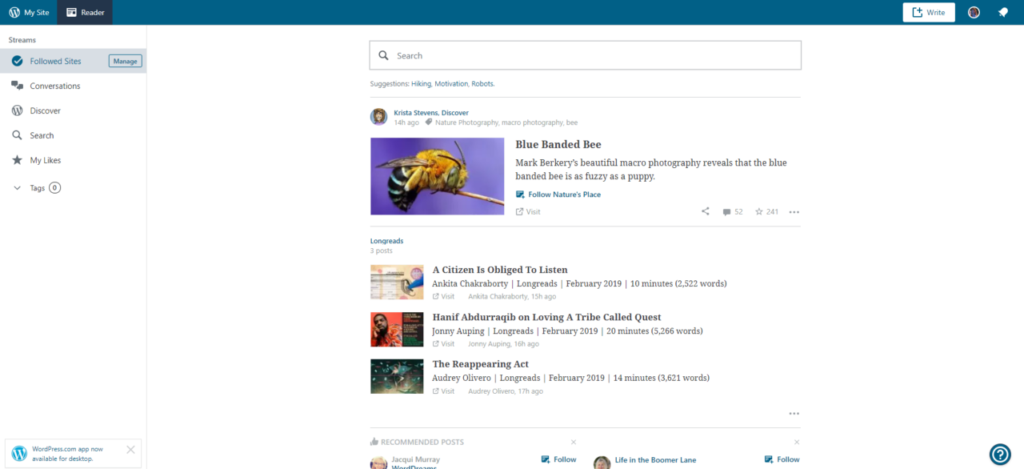Image resolution: width=1024 pixels, height=469 pixels.
Task: Open Life in the Boomer Lane link
Action: tap(655, 460)
